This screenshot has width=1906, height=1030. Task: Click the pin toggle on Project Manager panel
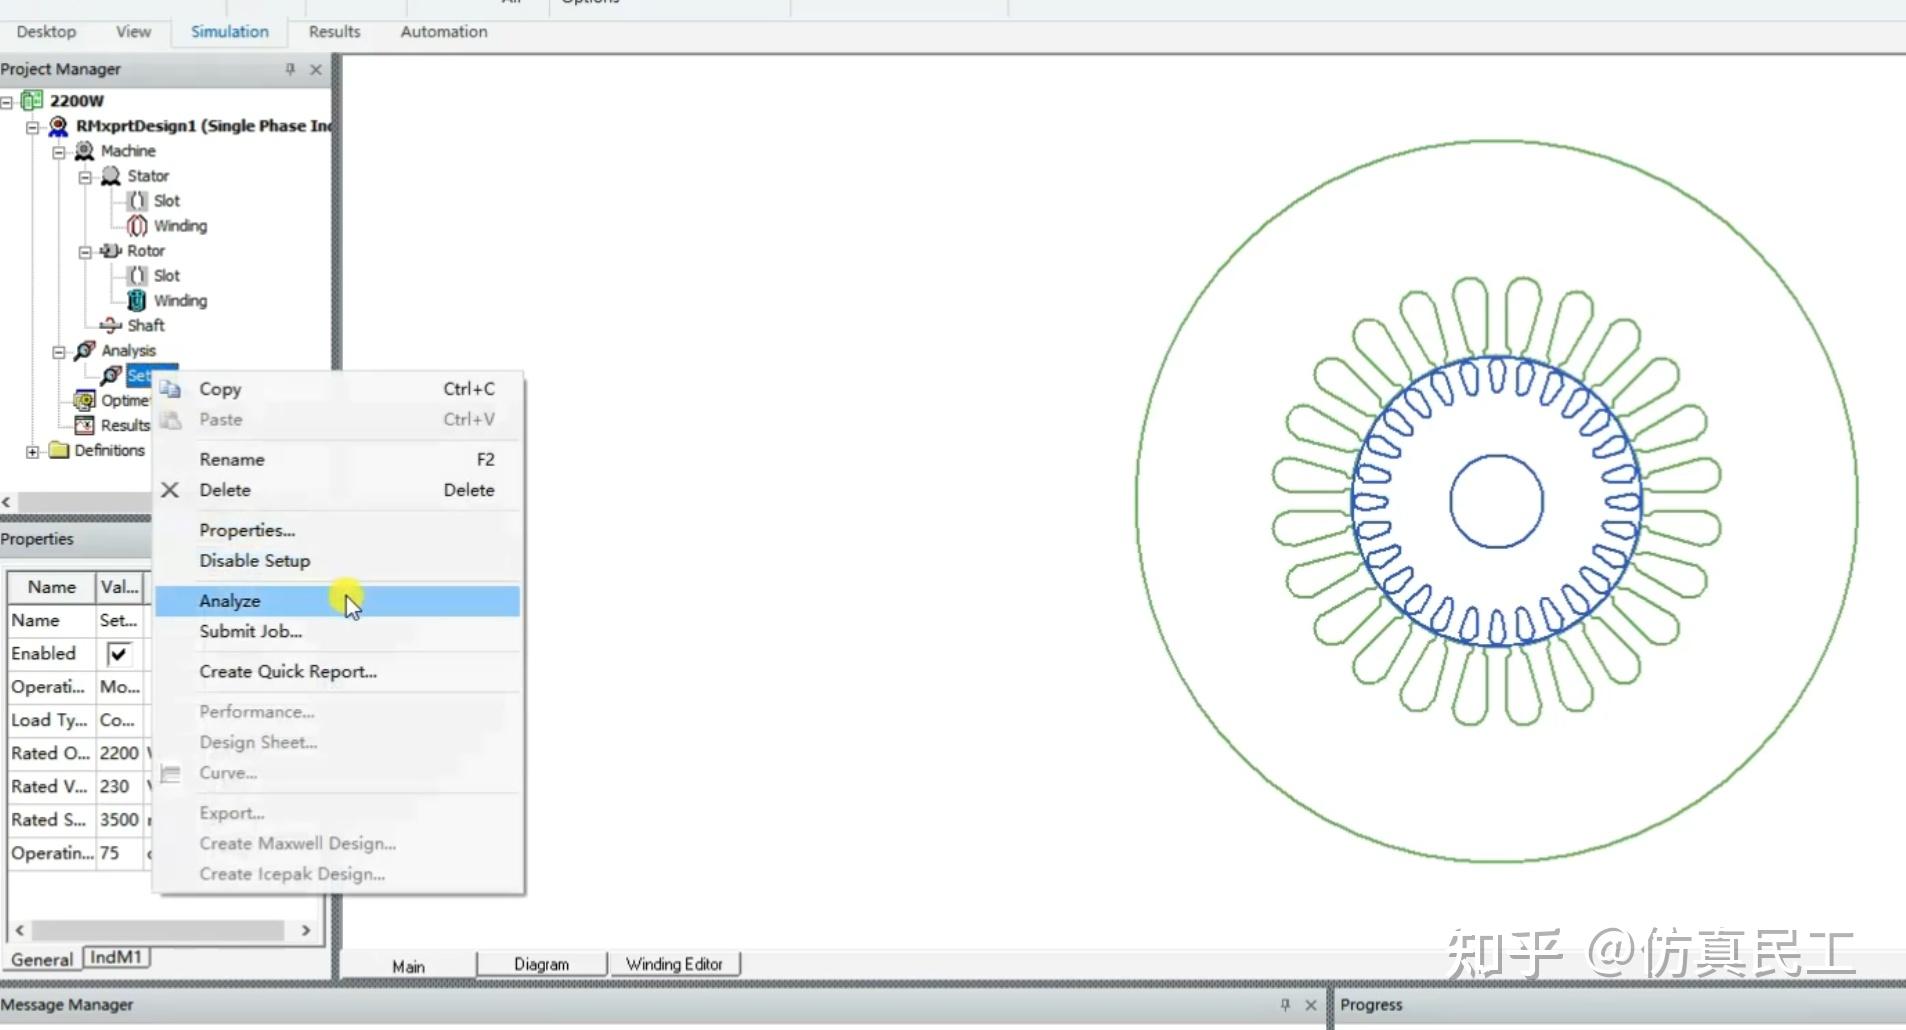(x=289, y=69)
